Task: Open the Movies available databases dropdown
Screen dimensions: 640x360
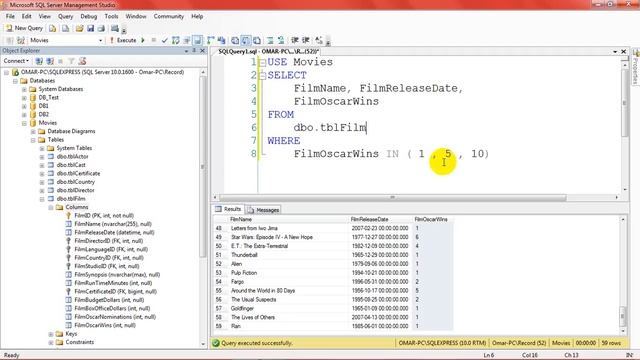Action: pos(100,40)
